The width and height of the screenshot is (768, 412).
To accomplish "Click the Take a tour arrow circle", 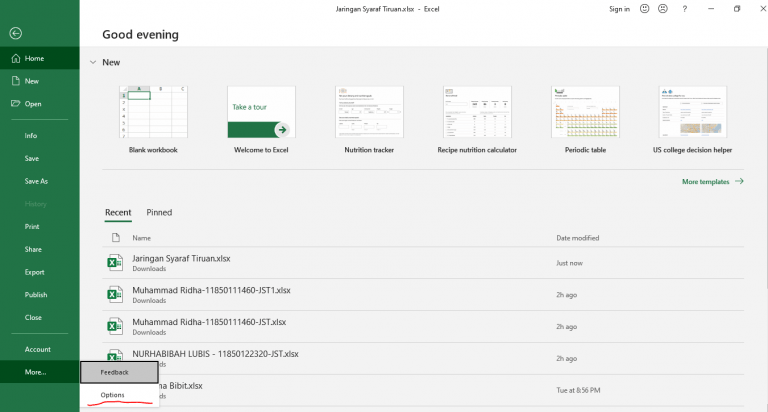I will (282, 130).
